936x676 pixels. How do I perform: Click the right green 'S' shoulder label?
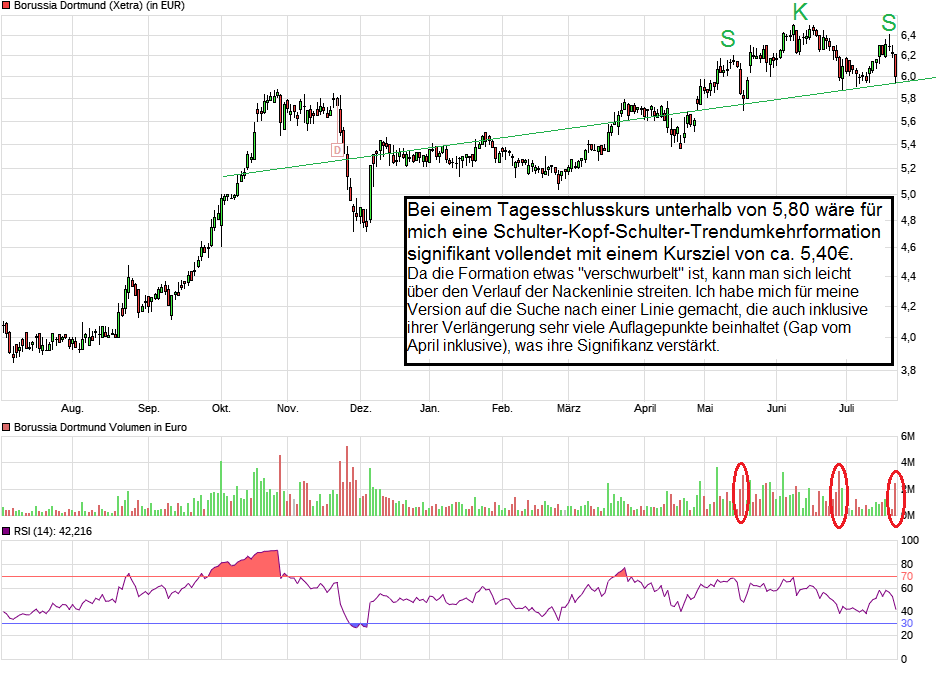click(889, 23)
